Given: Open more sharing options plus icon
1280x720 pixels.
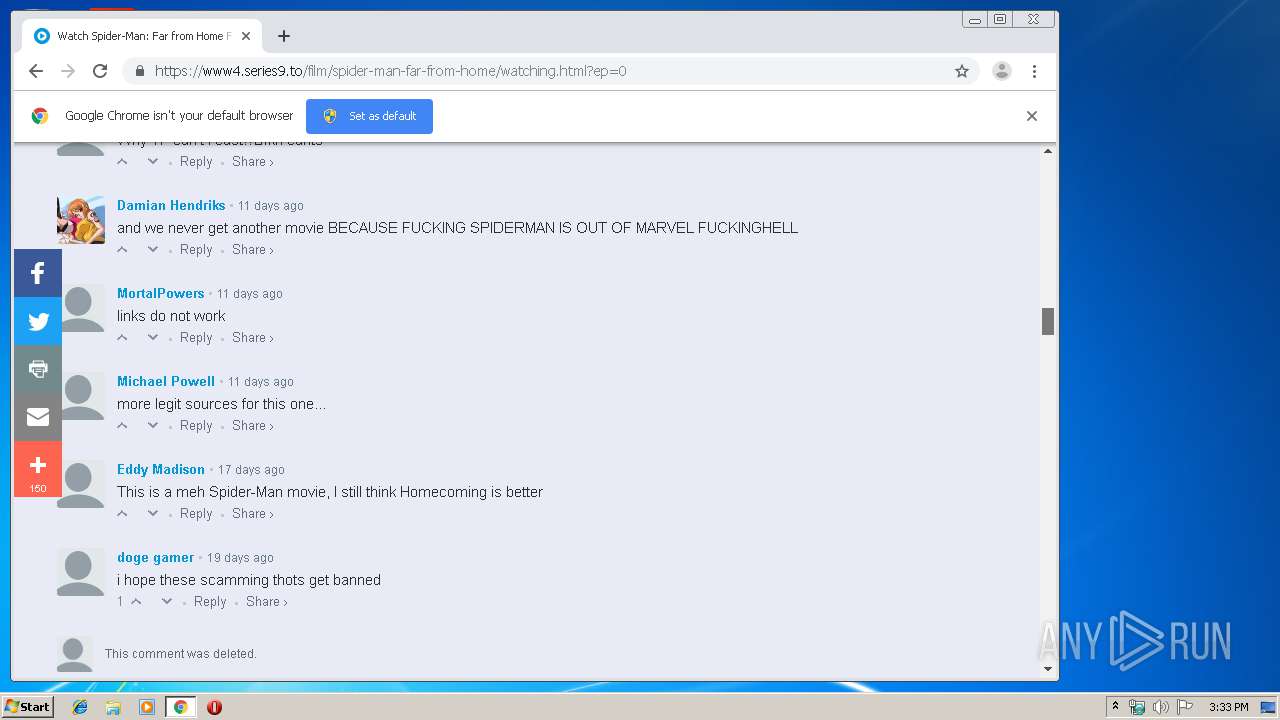Looking at the screenshot, I should point(38,469).
